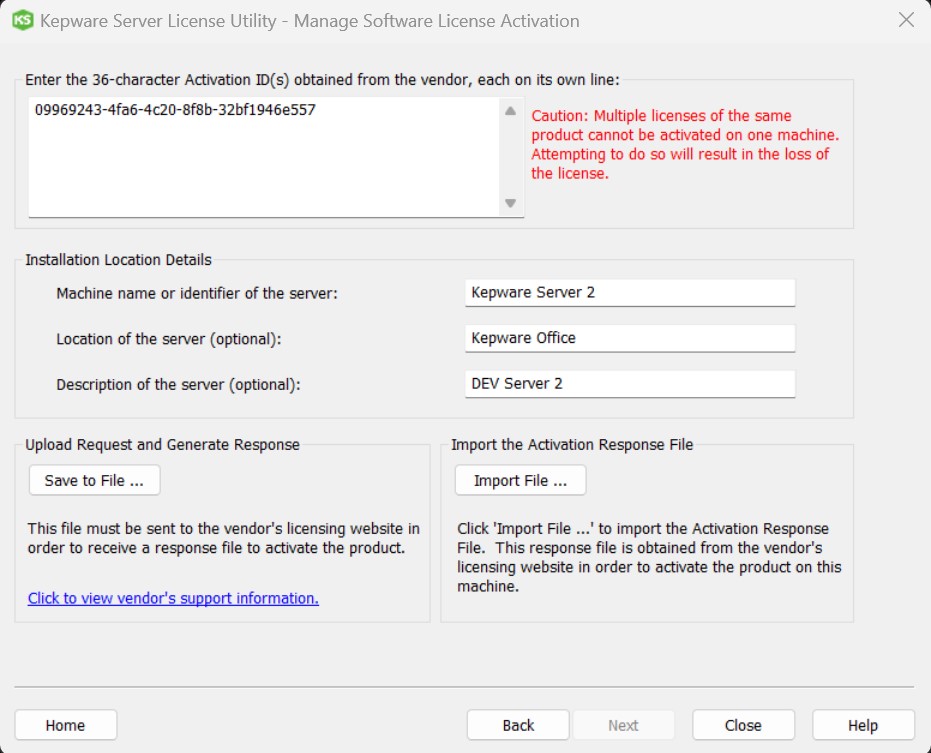This screenshot has width=931, height=753.
Task: Click the Kepware KS logo icon in the title bar
Action: (22, 20)
